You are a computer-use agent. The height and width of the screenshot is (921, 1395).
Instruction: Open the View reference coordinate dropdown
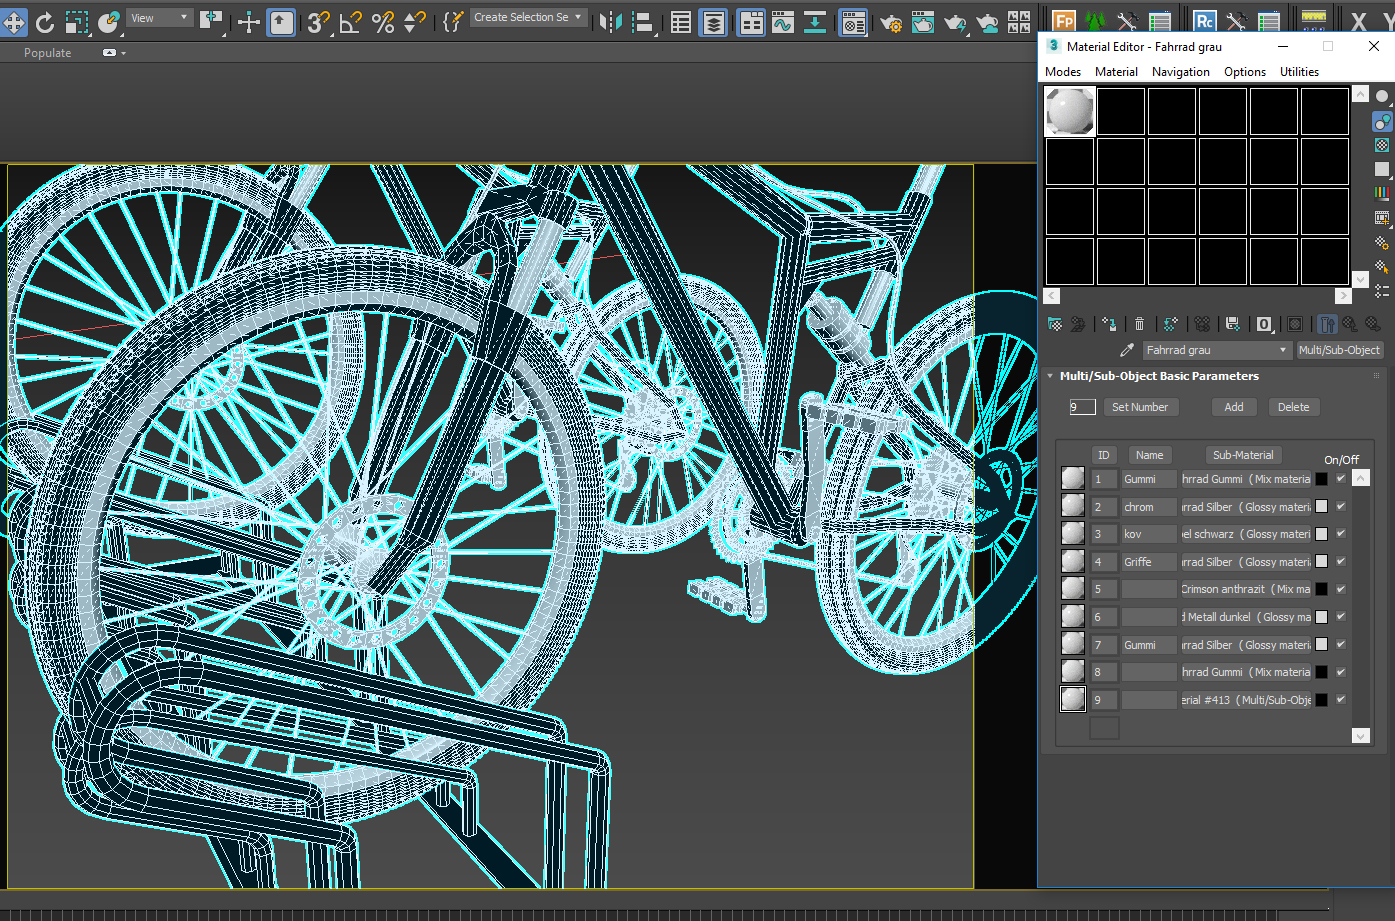point(160,18)
